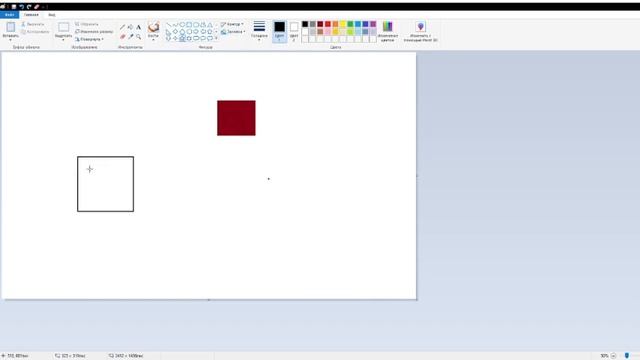
Task: Open the Brushes dropdown arrow
Action: (x=153, y=40)
